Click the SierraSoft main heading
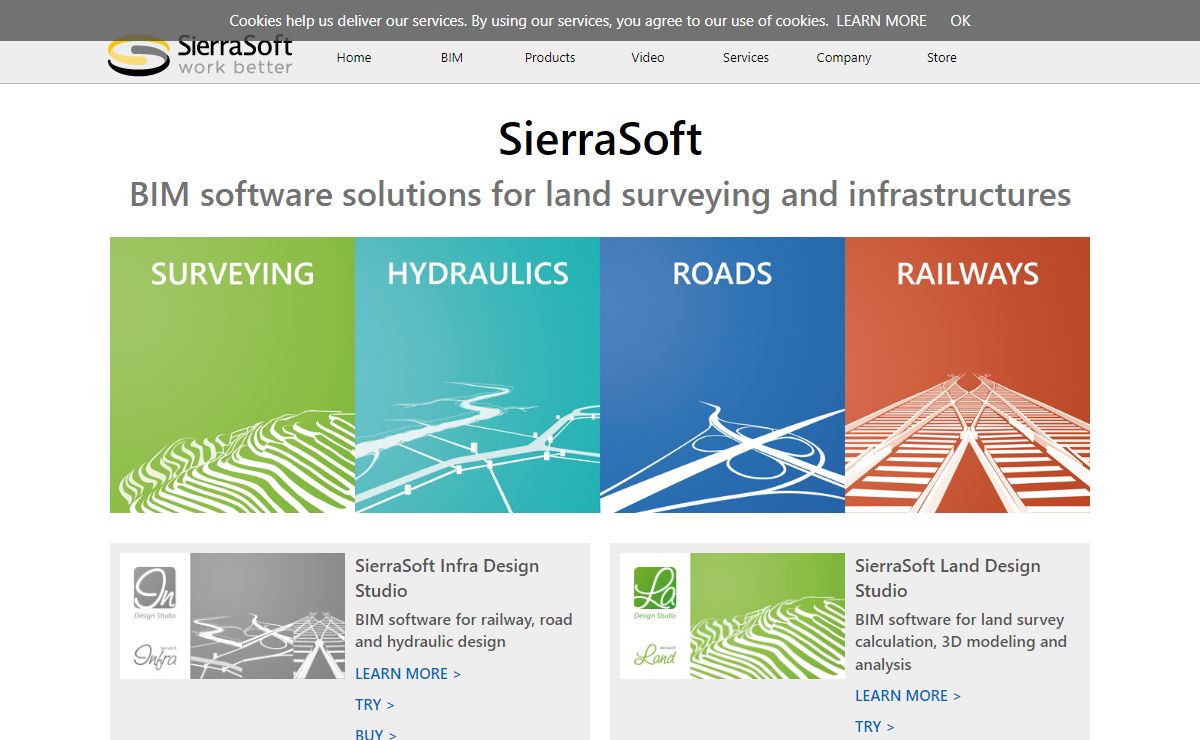Screen dimensions: 1200x740 coord(600,139)
